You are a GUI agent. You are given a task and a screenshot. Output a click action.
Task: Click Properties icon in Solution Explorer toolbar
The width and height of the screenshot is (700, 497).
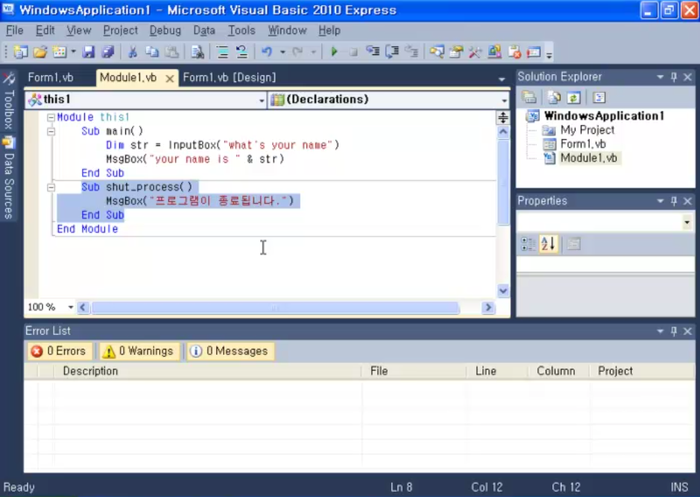529,97
